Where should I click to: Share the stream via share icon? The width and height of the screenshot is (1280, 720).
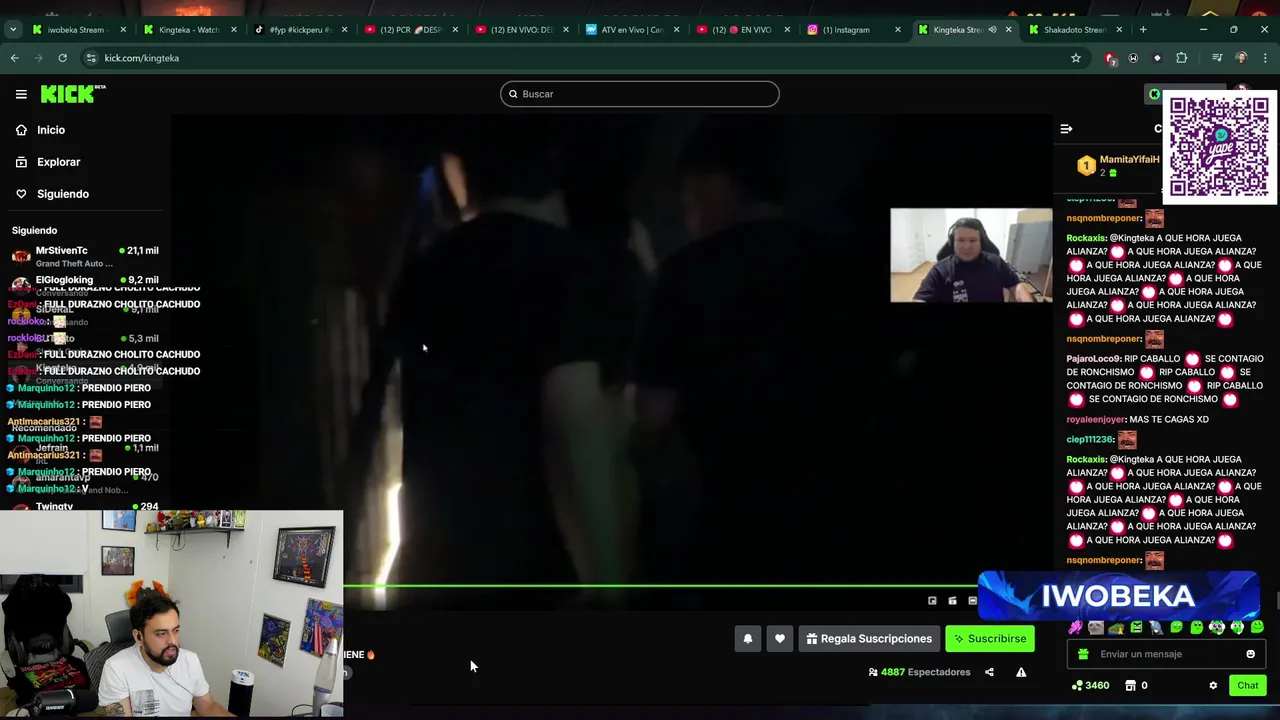pos(989,672)
